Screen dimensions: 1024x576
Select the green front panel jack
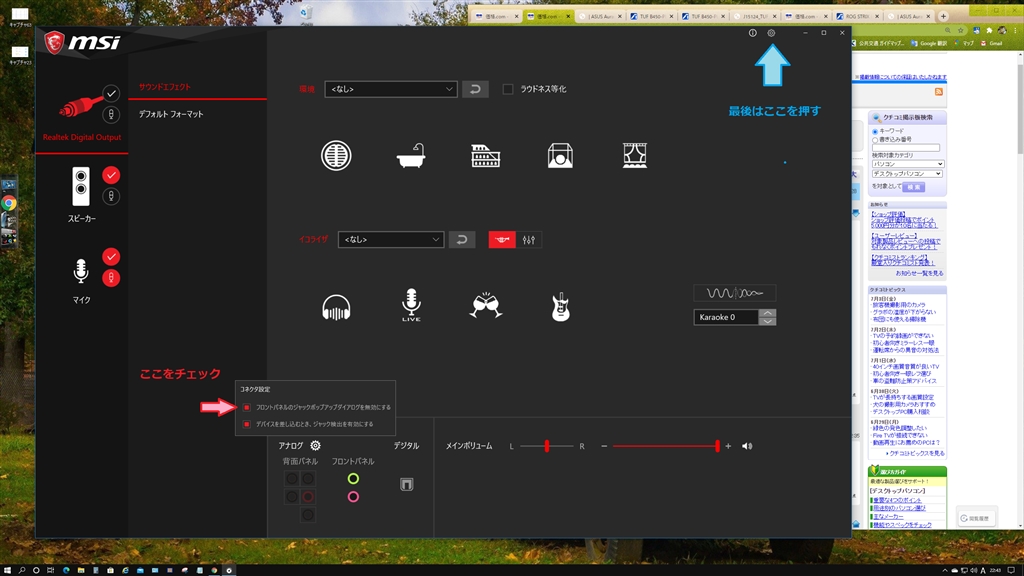point(353,479)
